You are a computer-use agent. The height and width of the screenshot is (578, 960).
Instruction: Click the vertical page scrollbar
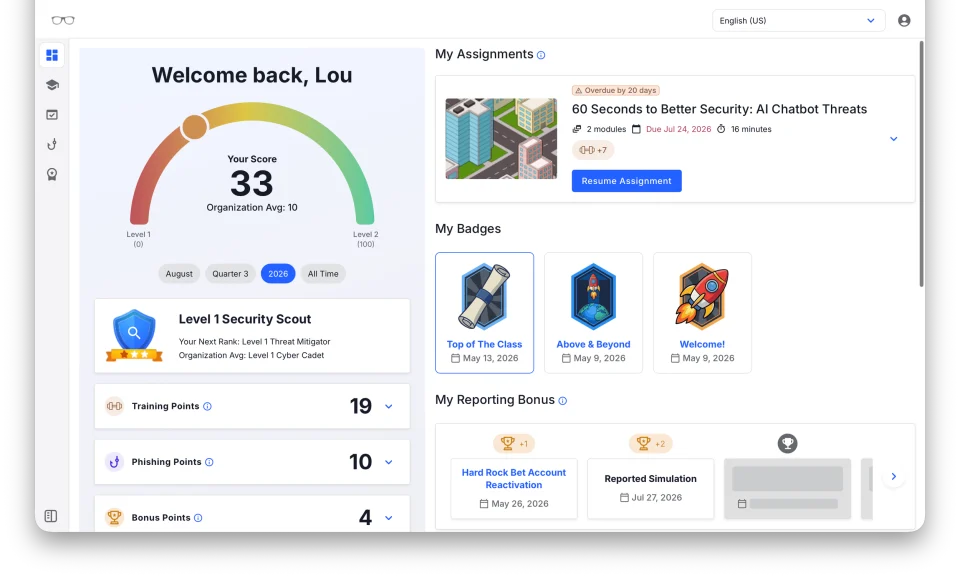pos(921,164)
